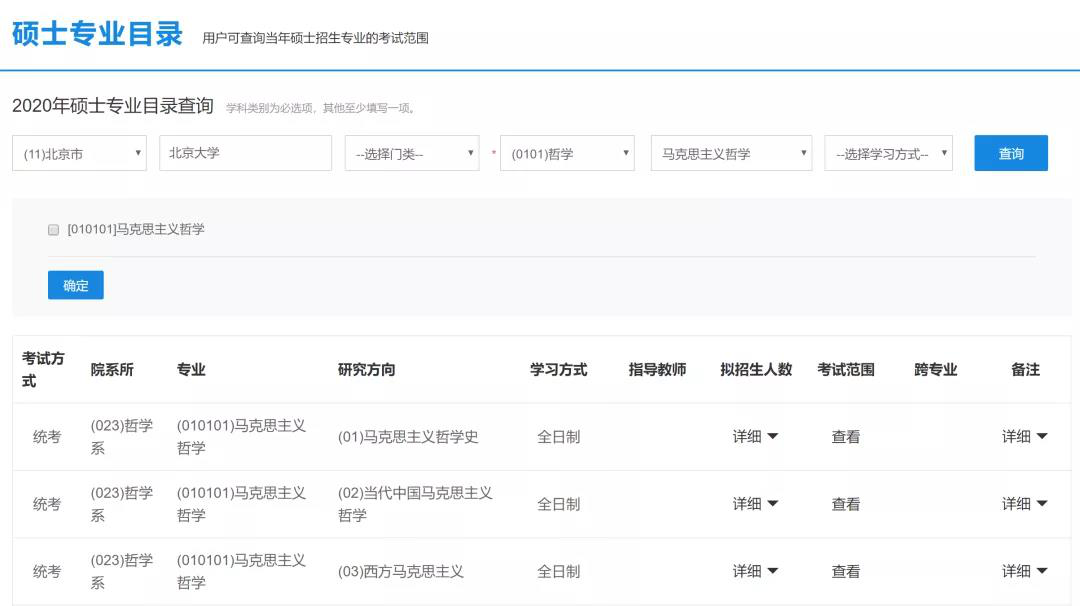Open the 选择学习方式 study mode dropdown
This screenshot has height=606, width=1080.
click(888, 154)
